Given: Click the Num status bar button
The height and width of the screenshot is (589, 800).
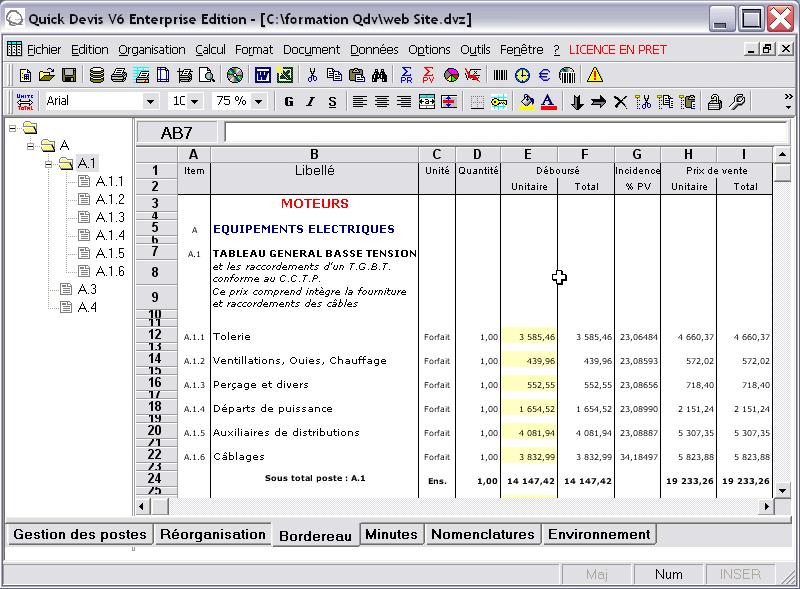Looking at the screenshot, I should coord(668,574).
